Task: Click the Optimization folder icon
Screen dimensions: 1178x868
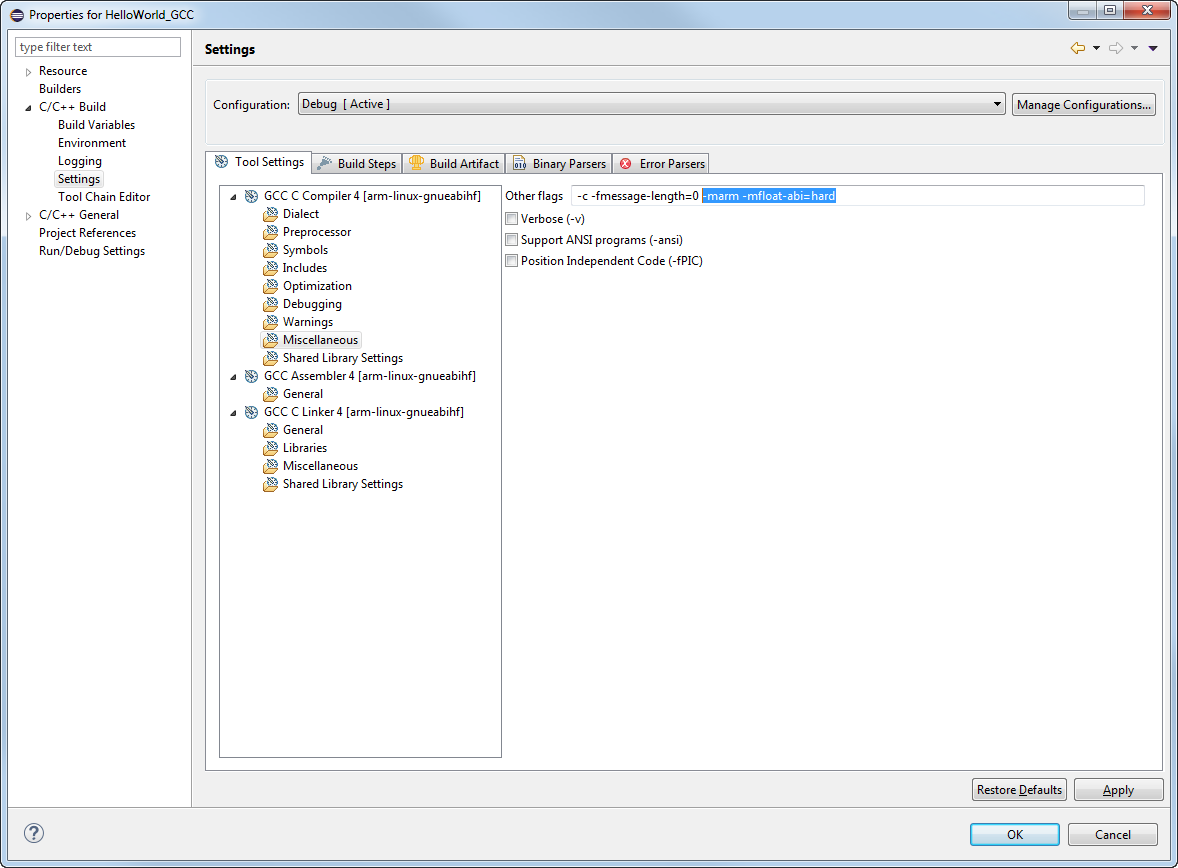Action: pos(270,286)
